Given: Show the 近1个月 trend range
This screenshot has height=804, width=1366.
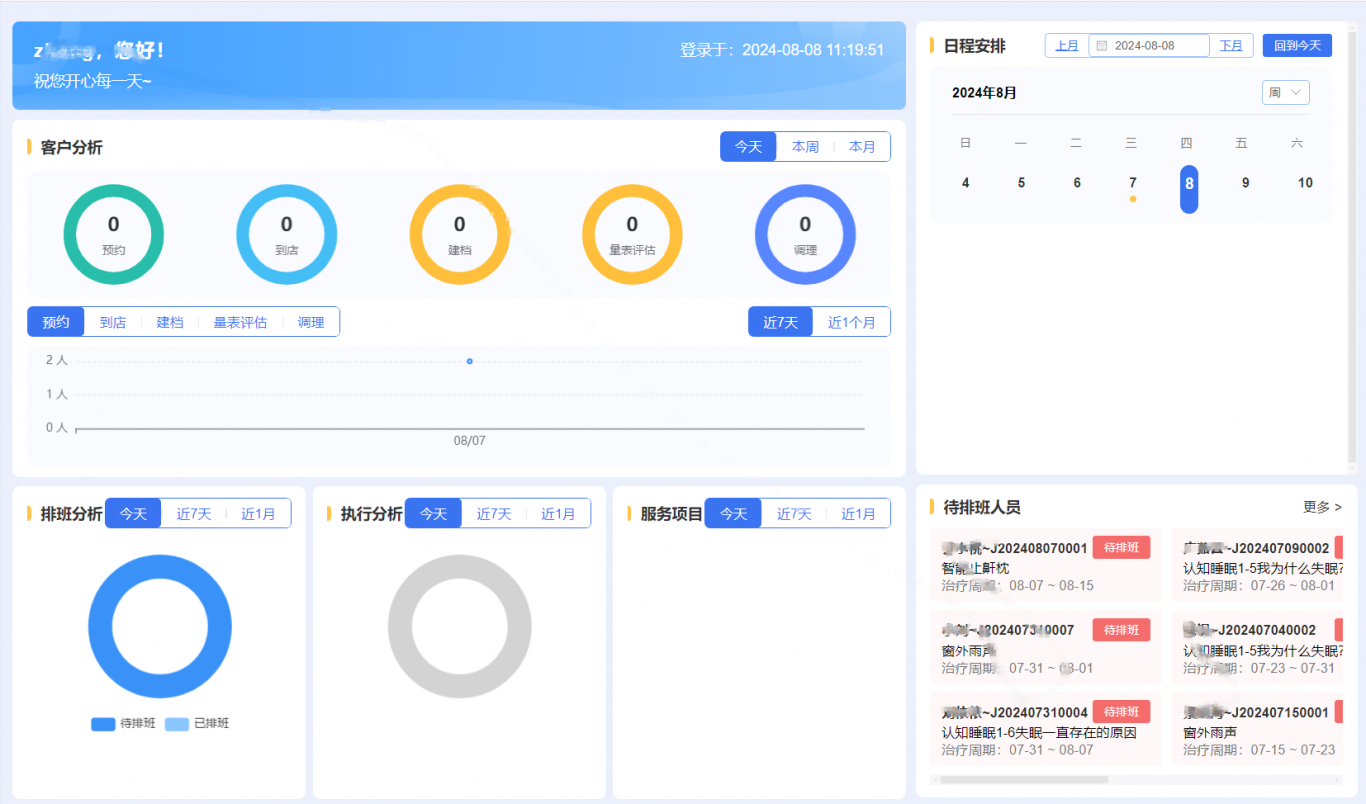Looking at the screenshot, I should pyautogui.click(x=852, y=322).
